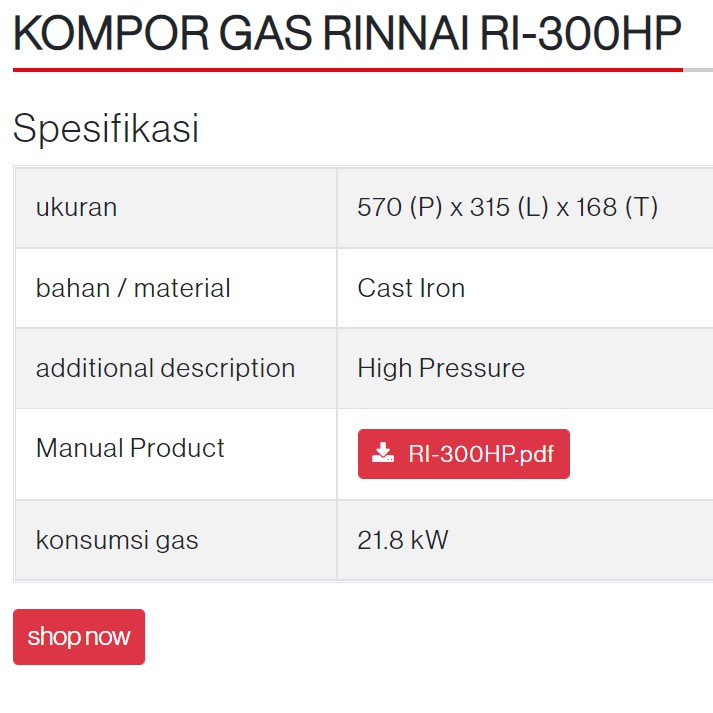Select the Spesifikasi section heading
Screen dimensions: 713x713
(106, 128)
